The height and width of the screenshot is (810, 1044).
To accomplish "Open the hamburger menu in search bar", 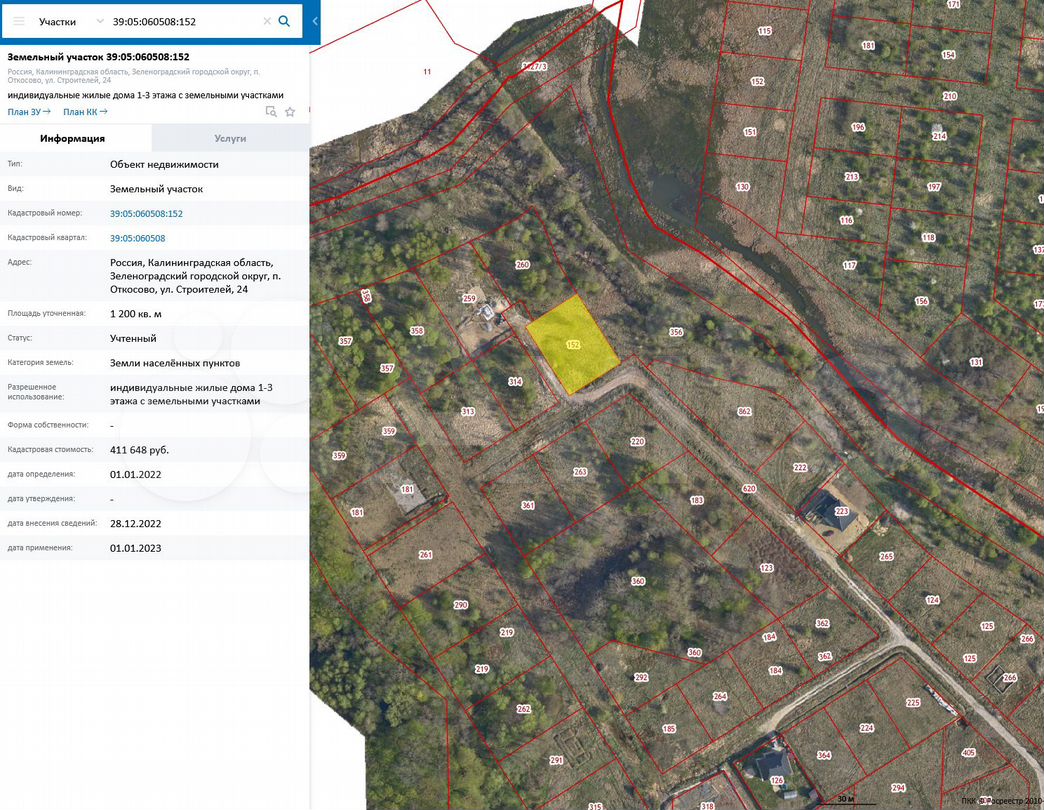I will point(18,21).
